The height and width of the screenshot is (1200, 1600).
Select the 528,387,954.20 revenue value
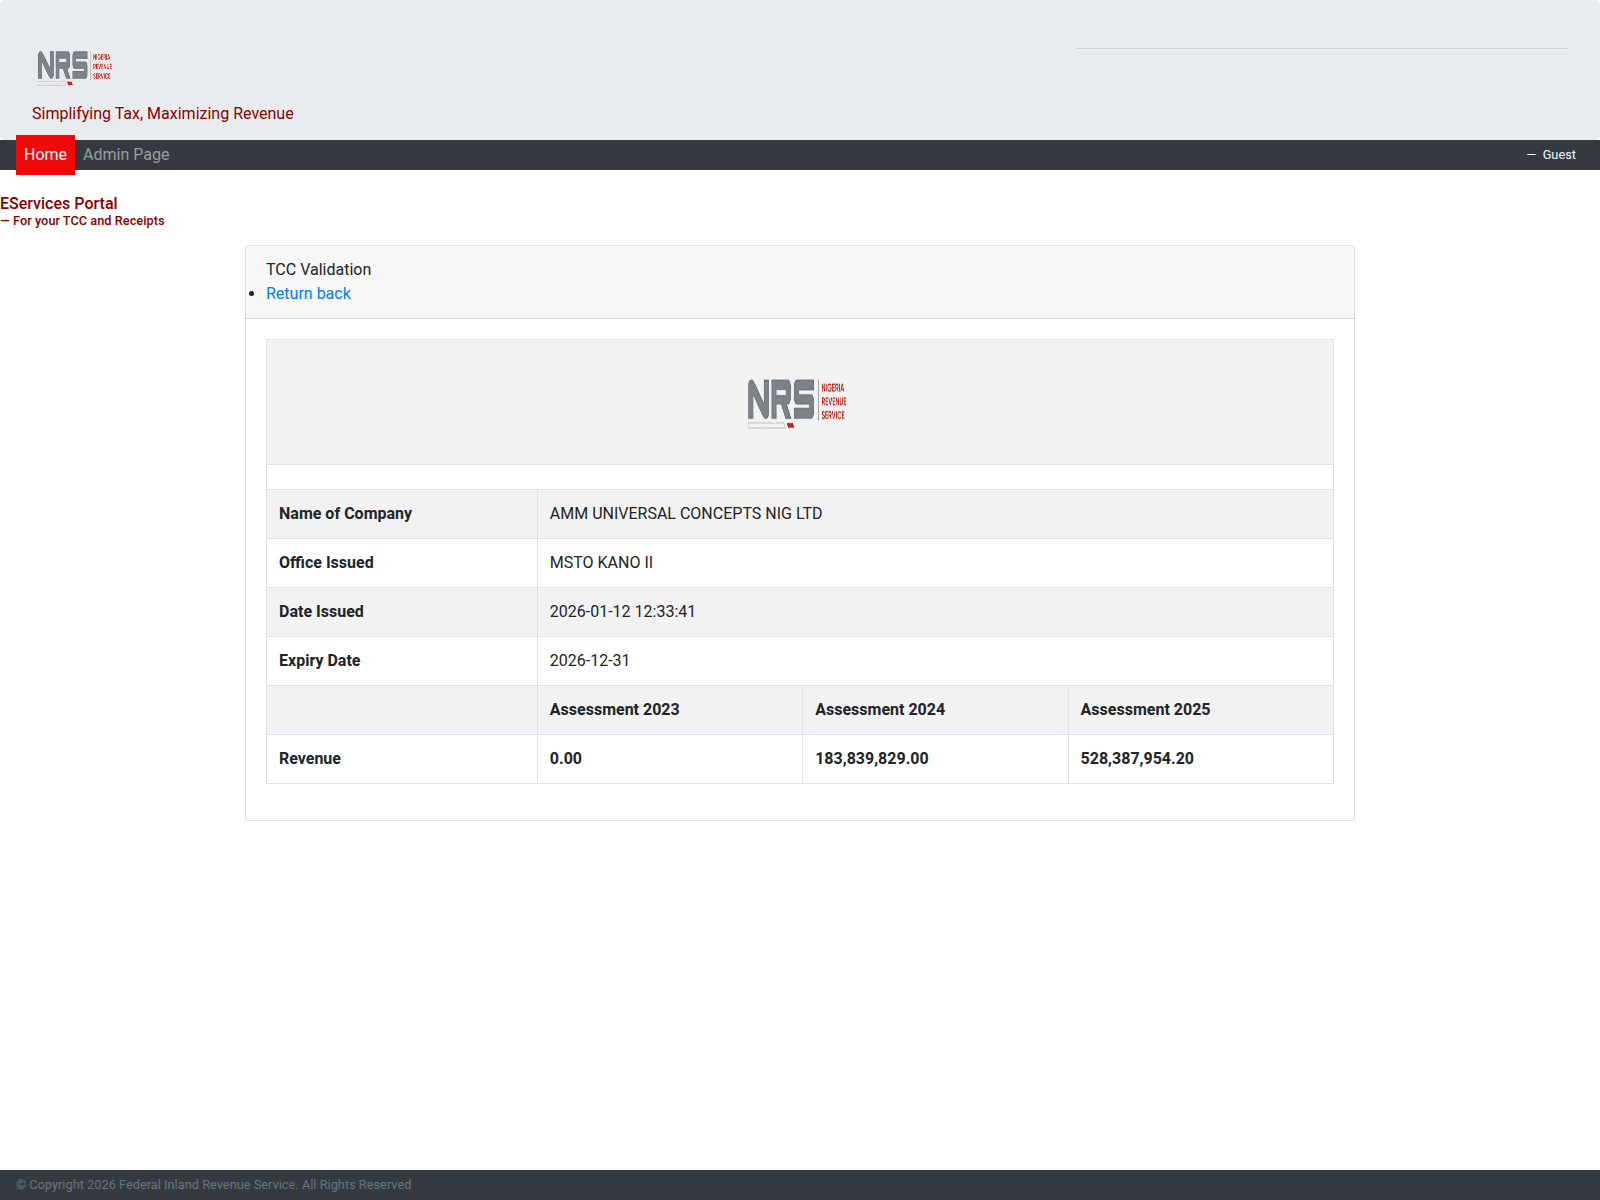(1137, 759)
